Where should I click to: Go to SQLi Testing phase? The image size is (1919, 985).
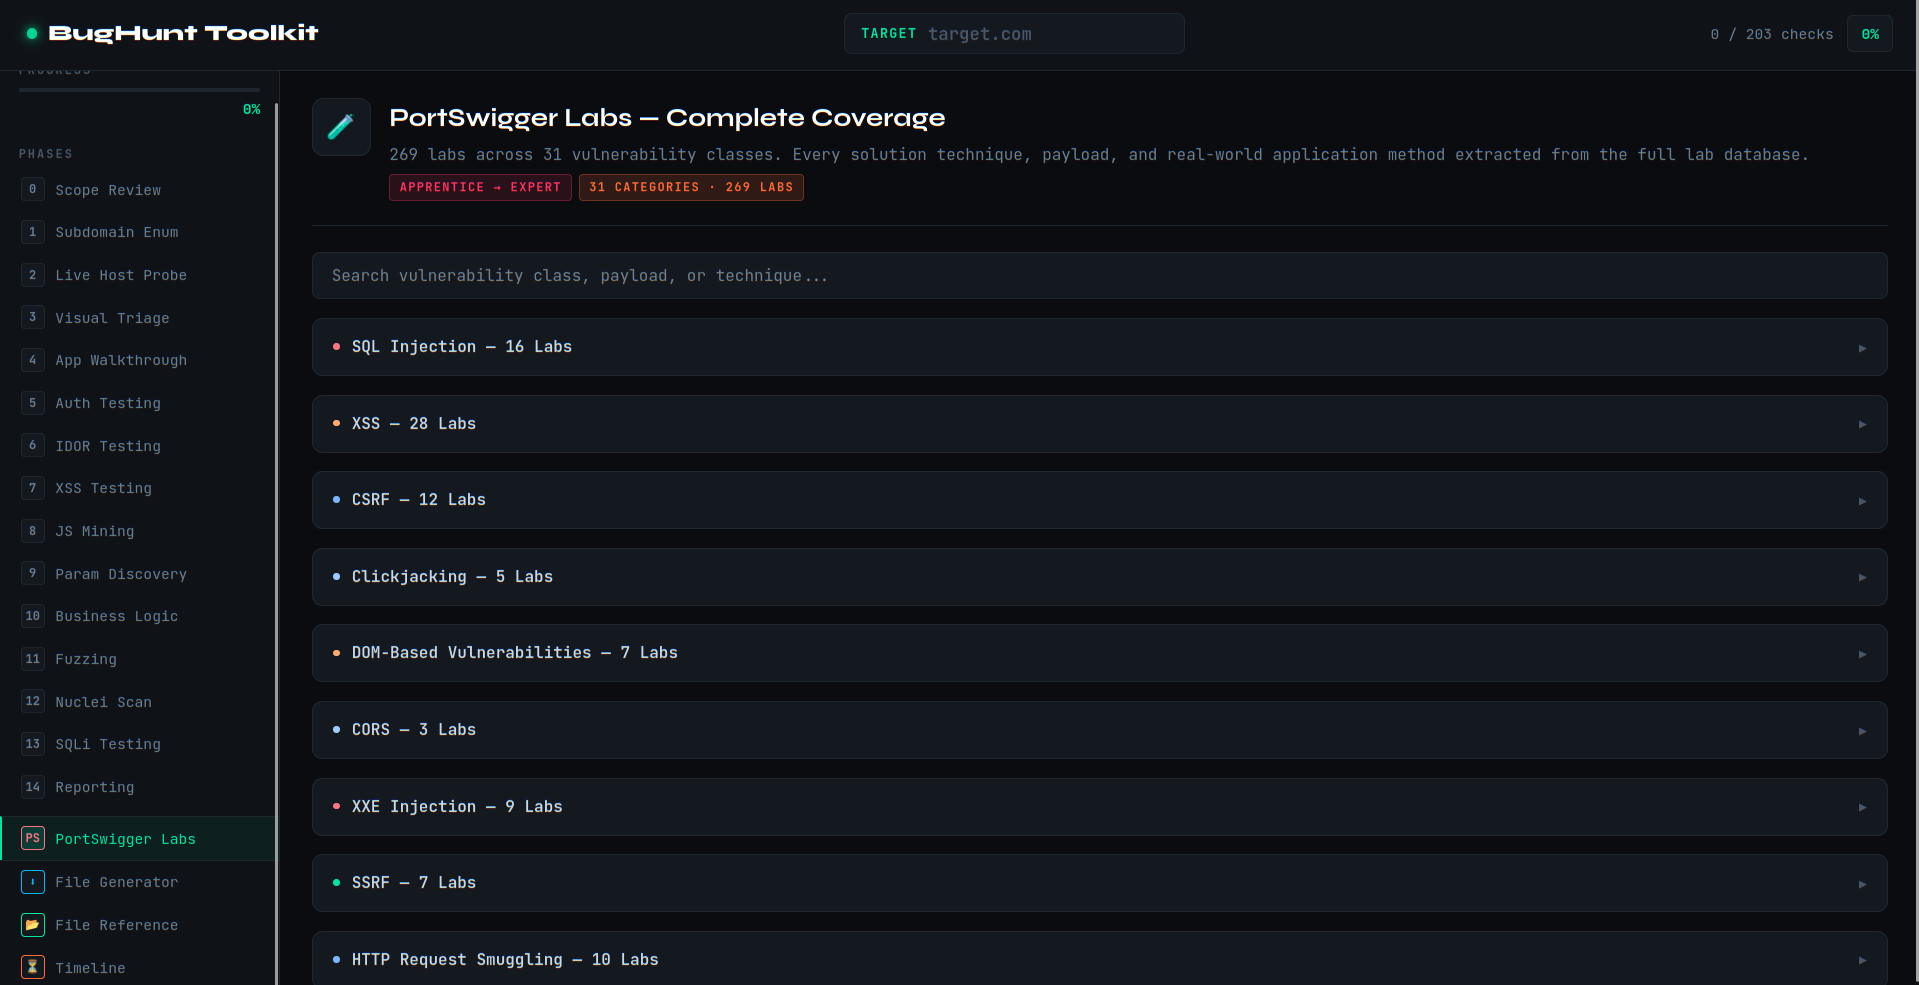138,744
